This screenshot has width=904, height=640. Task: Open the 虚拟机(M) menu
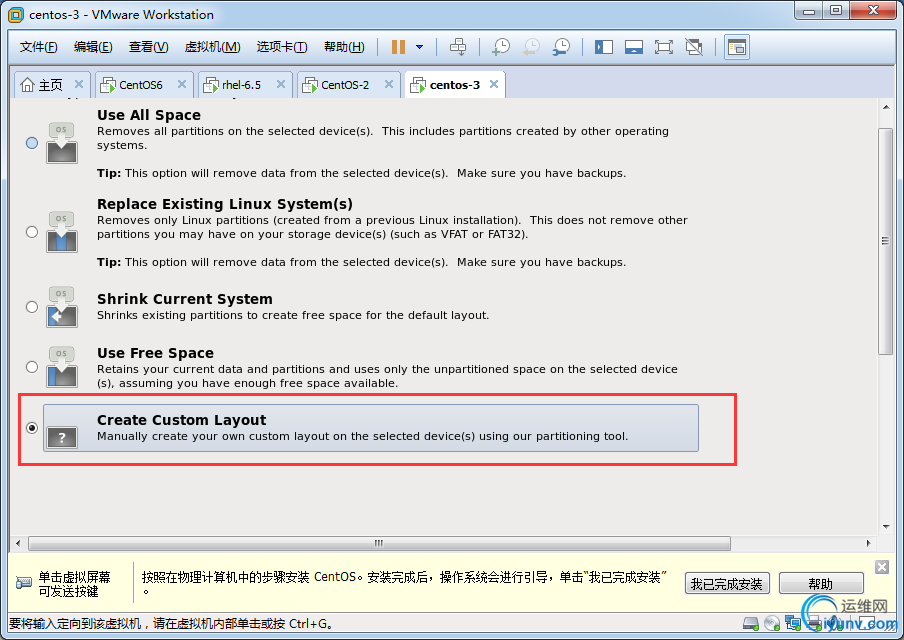pyautogui.click(x=212, y=47)
